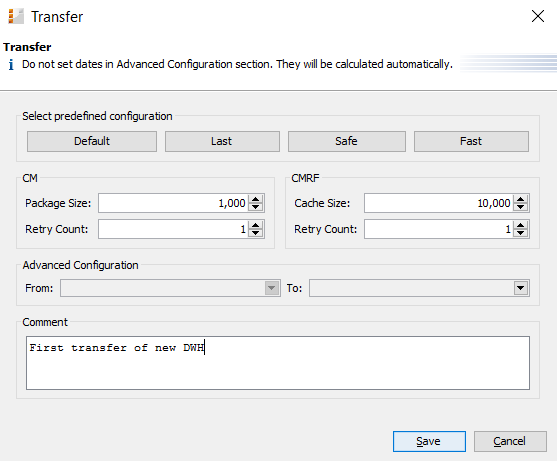Choose the Safe predefined configuration
This screenshot has height=461, width=557.
click(347, 141)
